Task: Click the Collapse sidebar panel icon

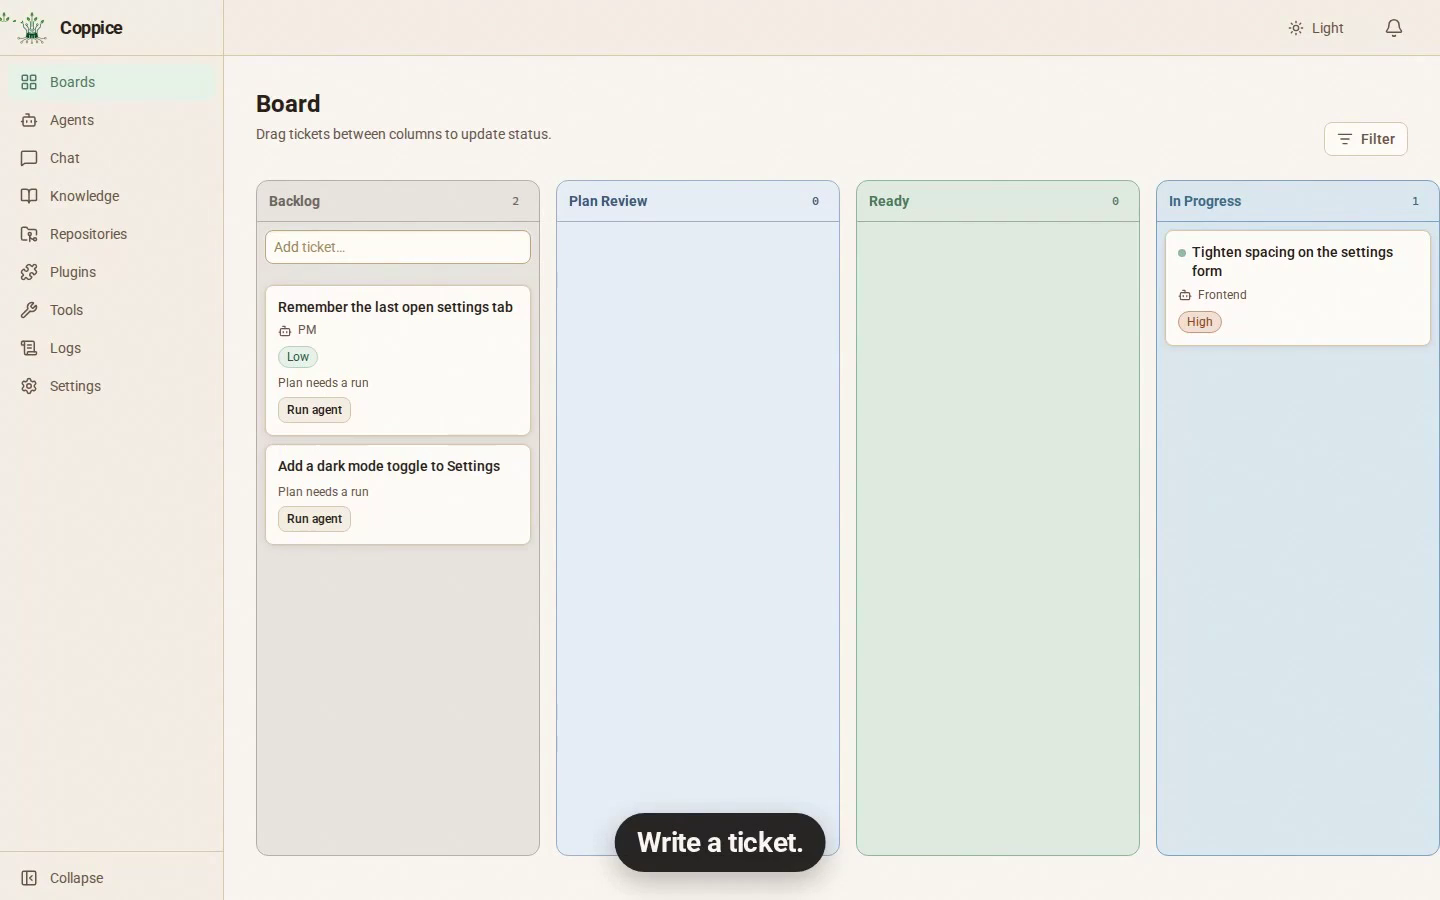Action: (x=29, y=878)
